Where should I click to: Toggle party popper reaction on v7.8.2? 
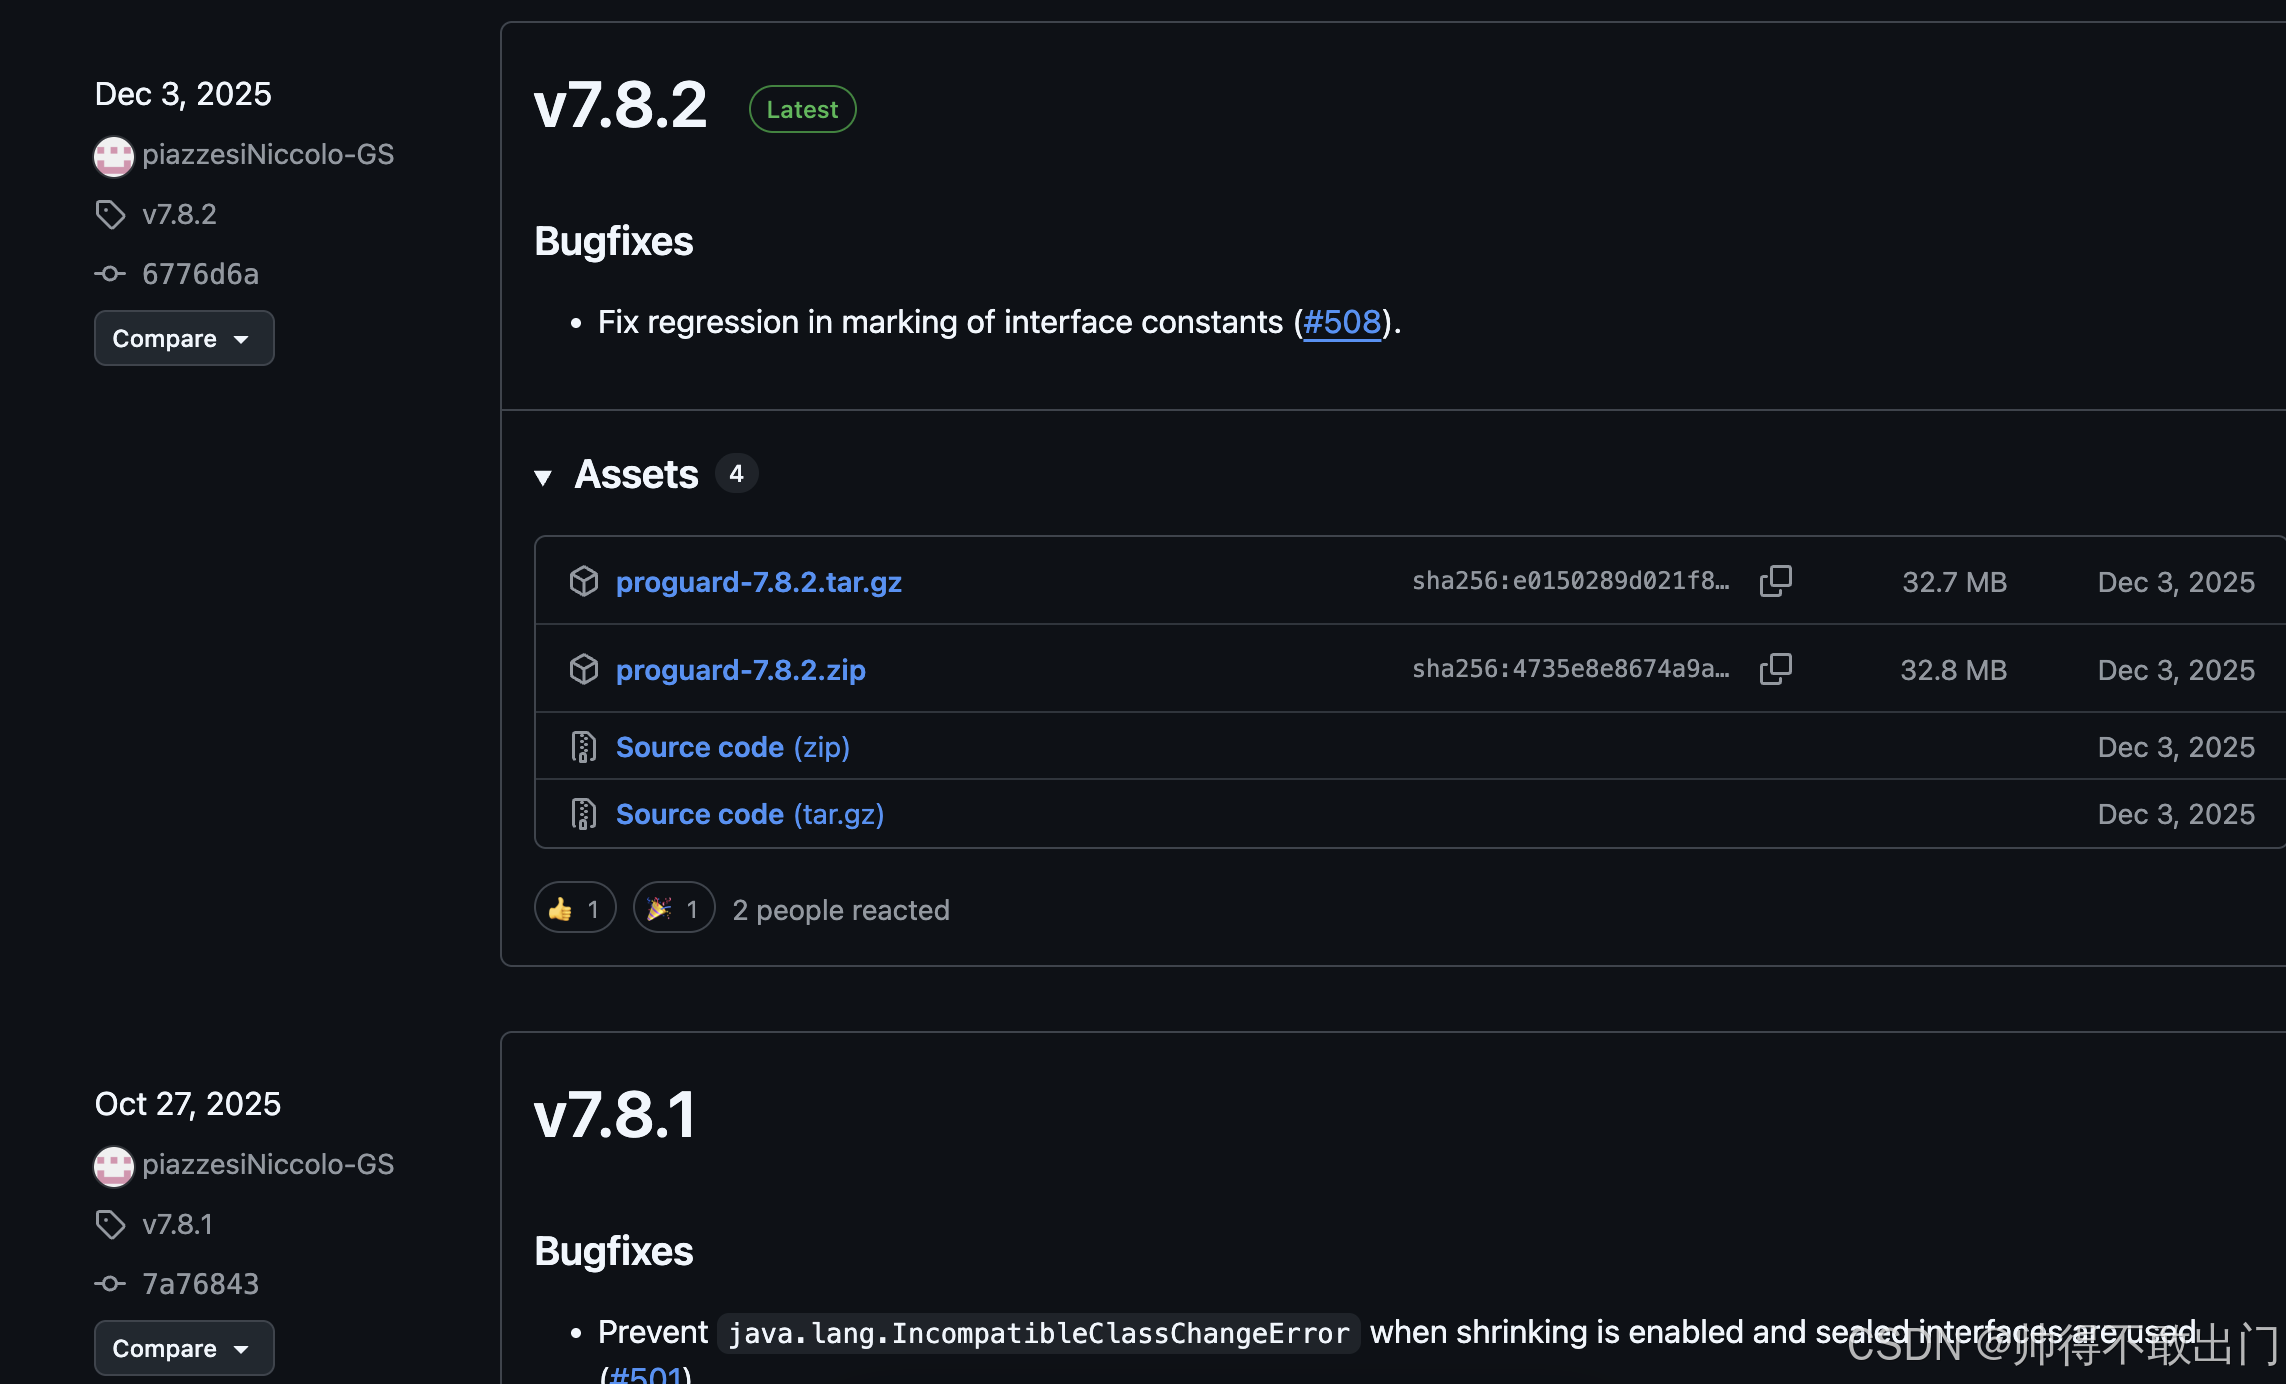pyautogui.click(x=673, y=908)
